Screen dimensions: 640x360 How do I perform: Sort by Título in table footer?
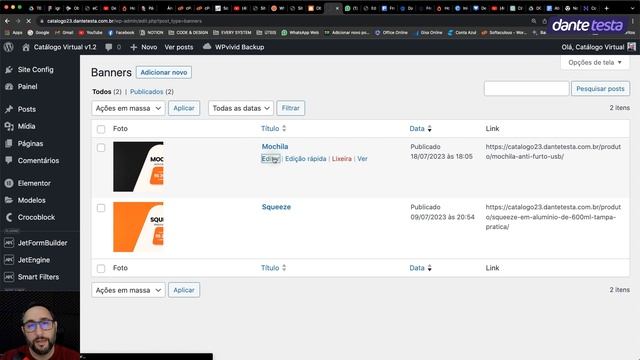tap(273, 268)
